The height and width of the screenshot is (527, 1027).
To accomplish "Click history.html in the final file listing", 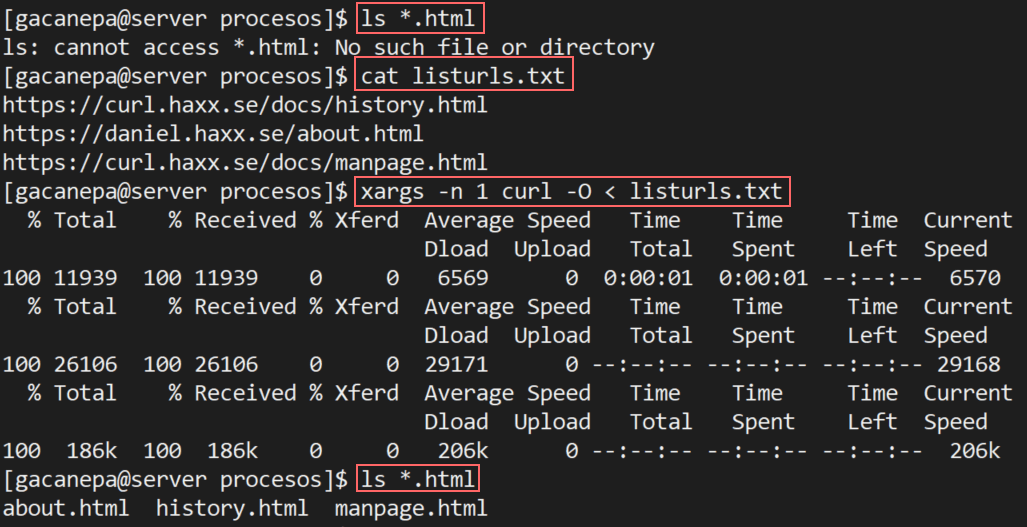I will pyautogui.click(x=231, y=509).
